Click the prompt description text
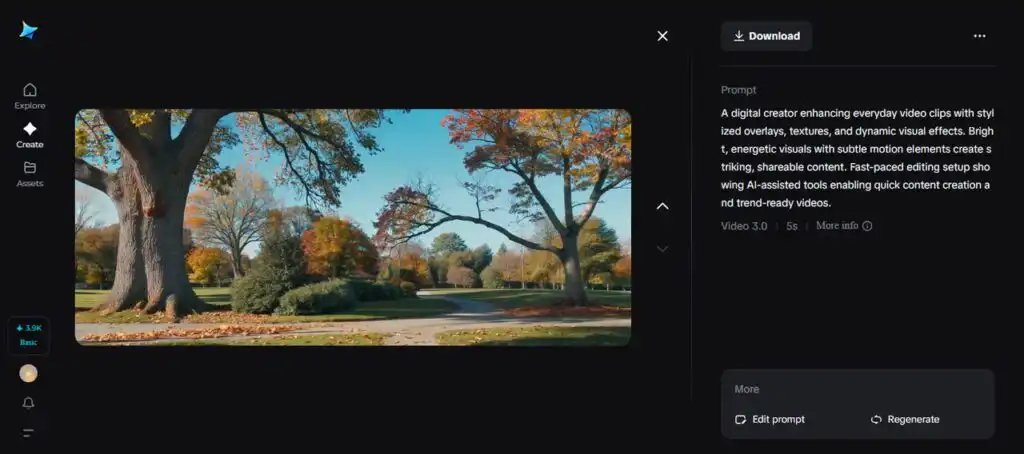The image size is (1024, 454). [857, 158]
